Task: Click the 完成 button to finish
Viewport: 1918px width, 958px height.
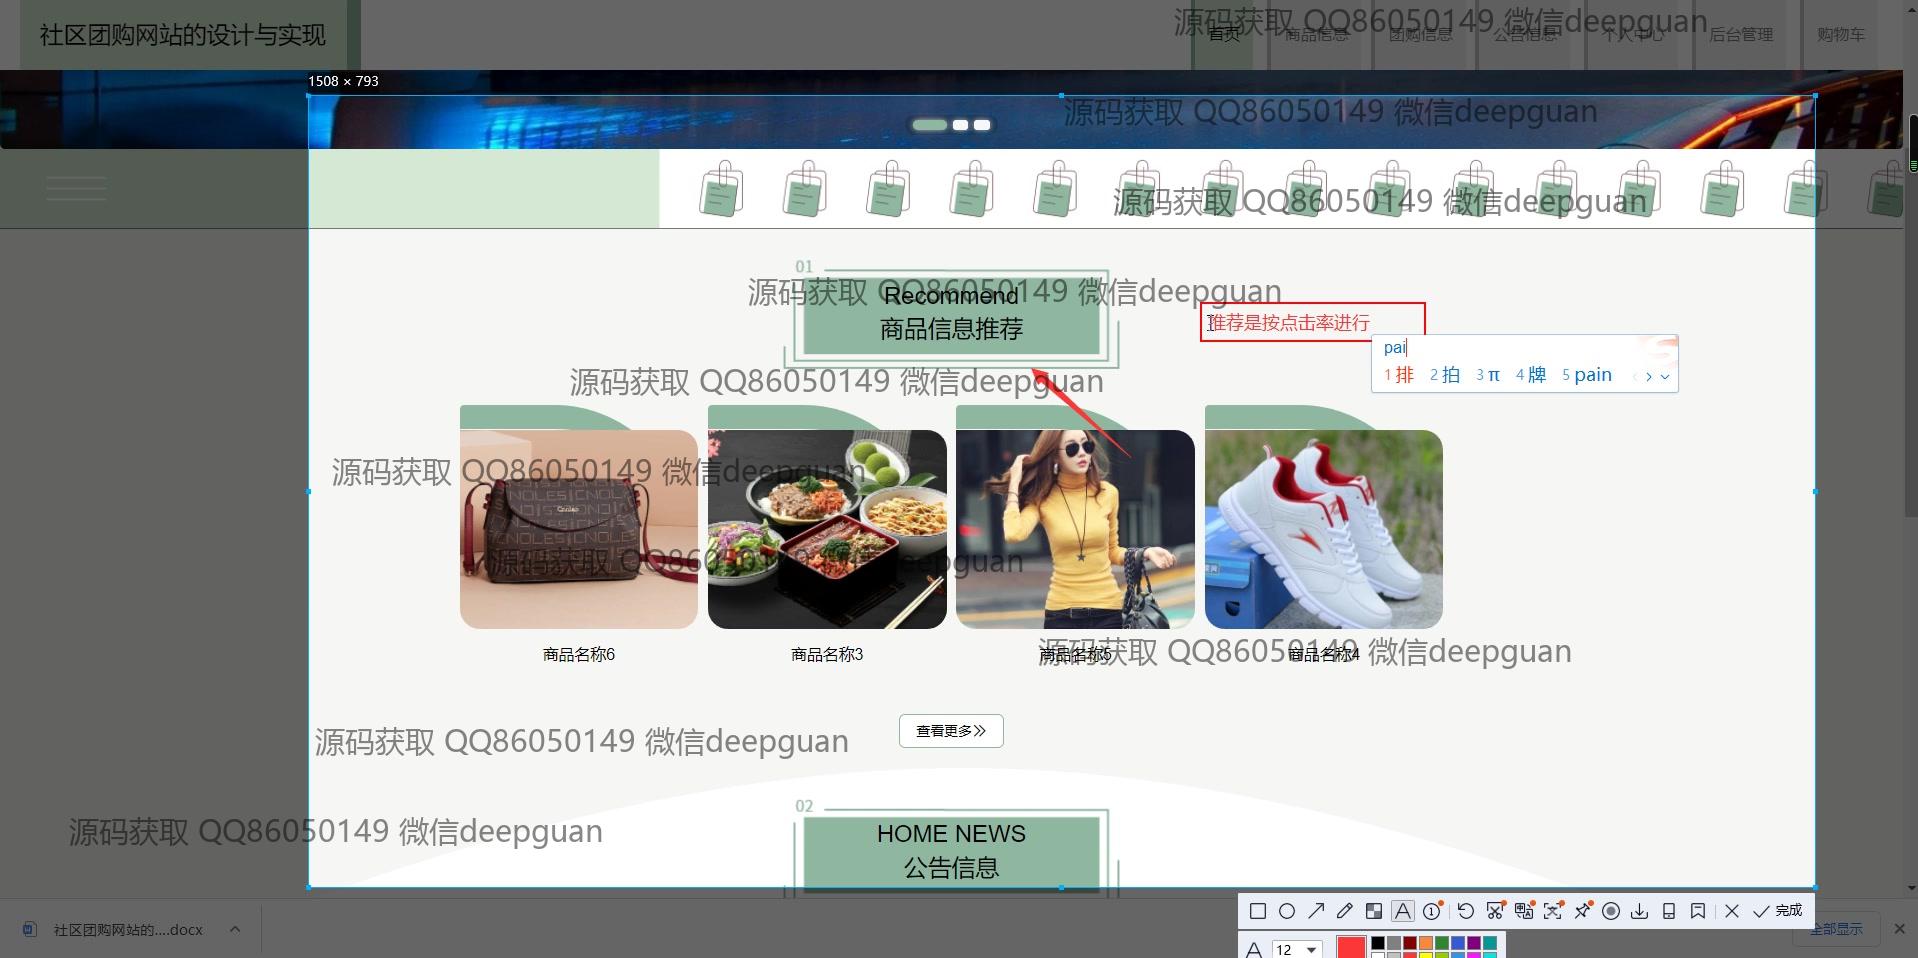Action: [1778, 911]
